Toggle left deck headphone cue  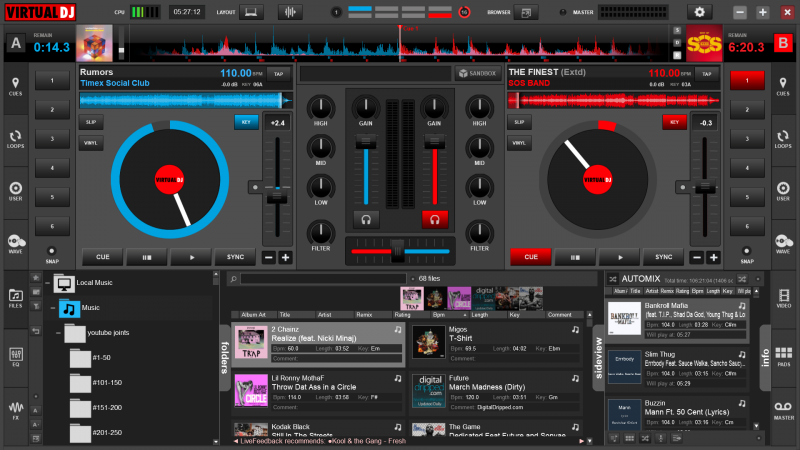(366, 220)
